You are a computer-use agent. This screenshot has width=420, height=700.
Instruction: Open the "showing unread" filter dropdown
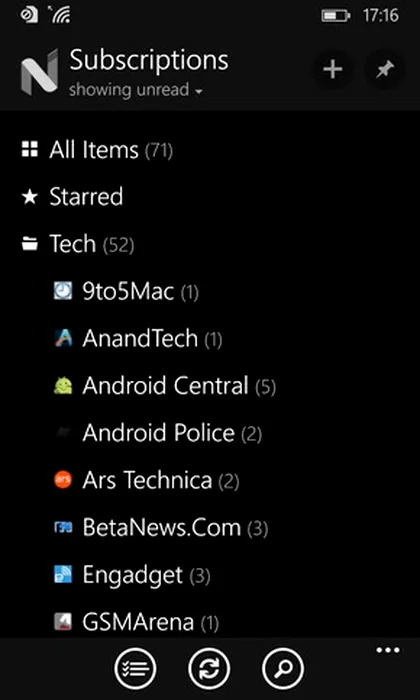click(x=136, y=90)
